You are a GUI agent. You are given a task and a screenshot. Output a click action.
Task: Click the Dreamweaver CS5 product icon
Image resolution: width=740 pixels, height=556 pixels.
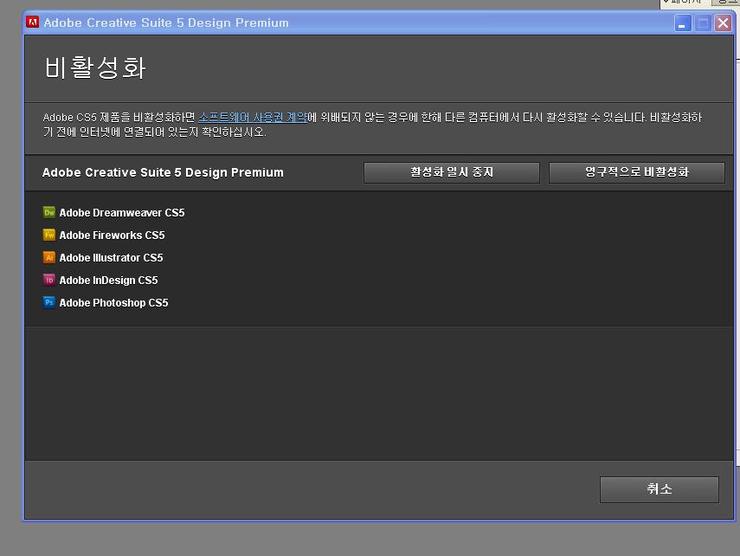(x=49, y=212)
